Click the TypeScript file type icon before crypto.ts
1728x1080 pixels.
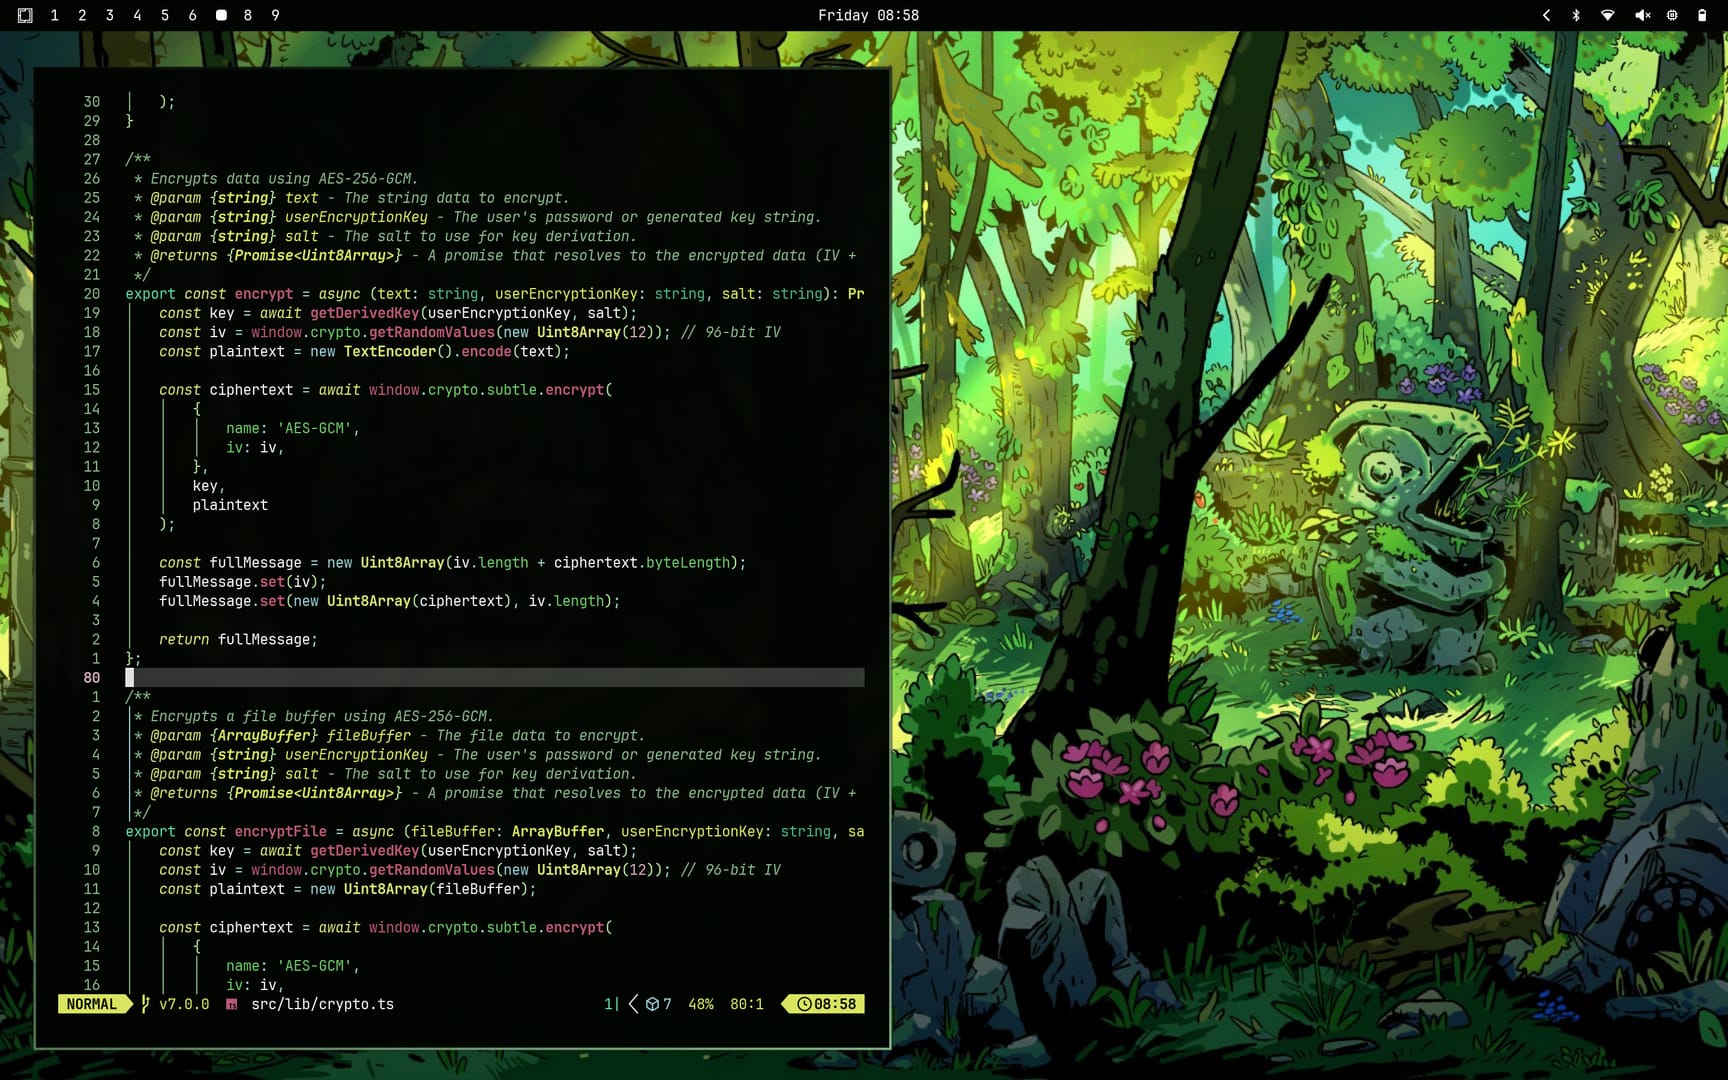pos(232,1004)
